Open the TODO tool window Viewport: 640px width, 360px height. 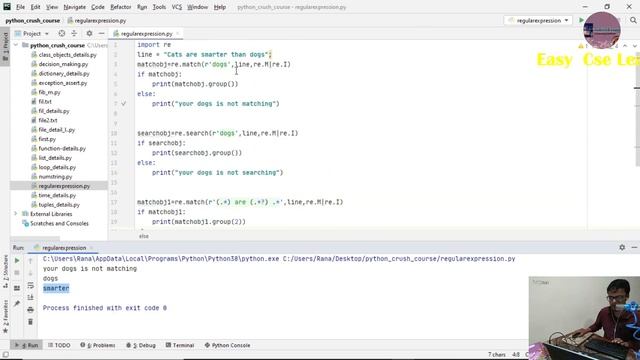(x=59, y=345)
